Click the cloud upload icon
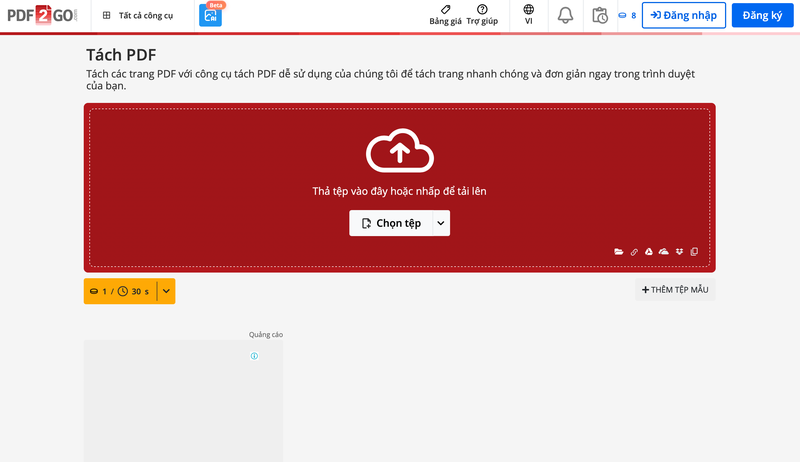The height and width of the screenshot is (462, 800). pyautogui.click(x=400, y=150)
